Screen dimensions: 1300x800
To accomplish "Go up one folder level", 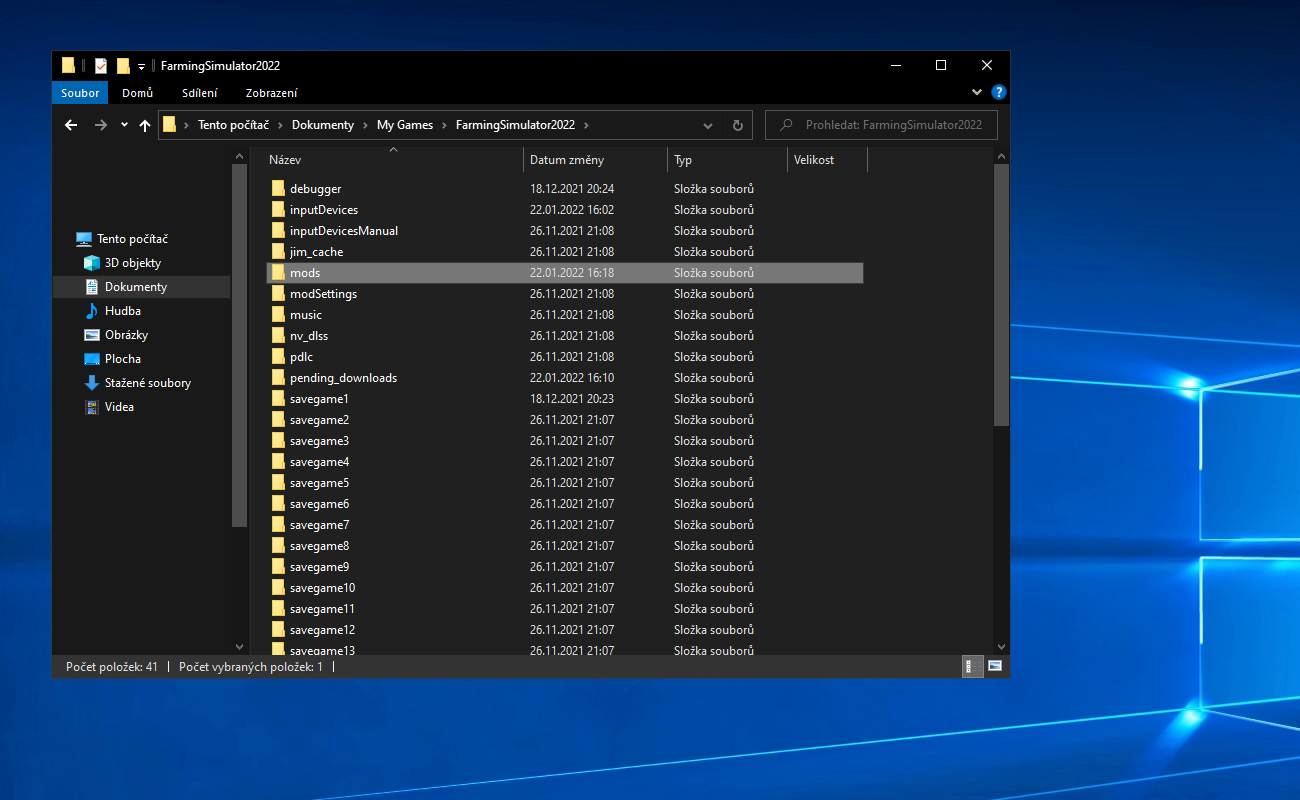I will pos(145,125).
